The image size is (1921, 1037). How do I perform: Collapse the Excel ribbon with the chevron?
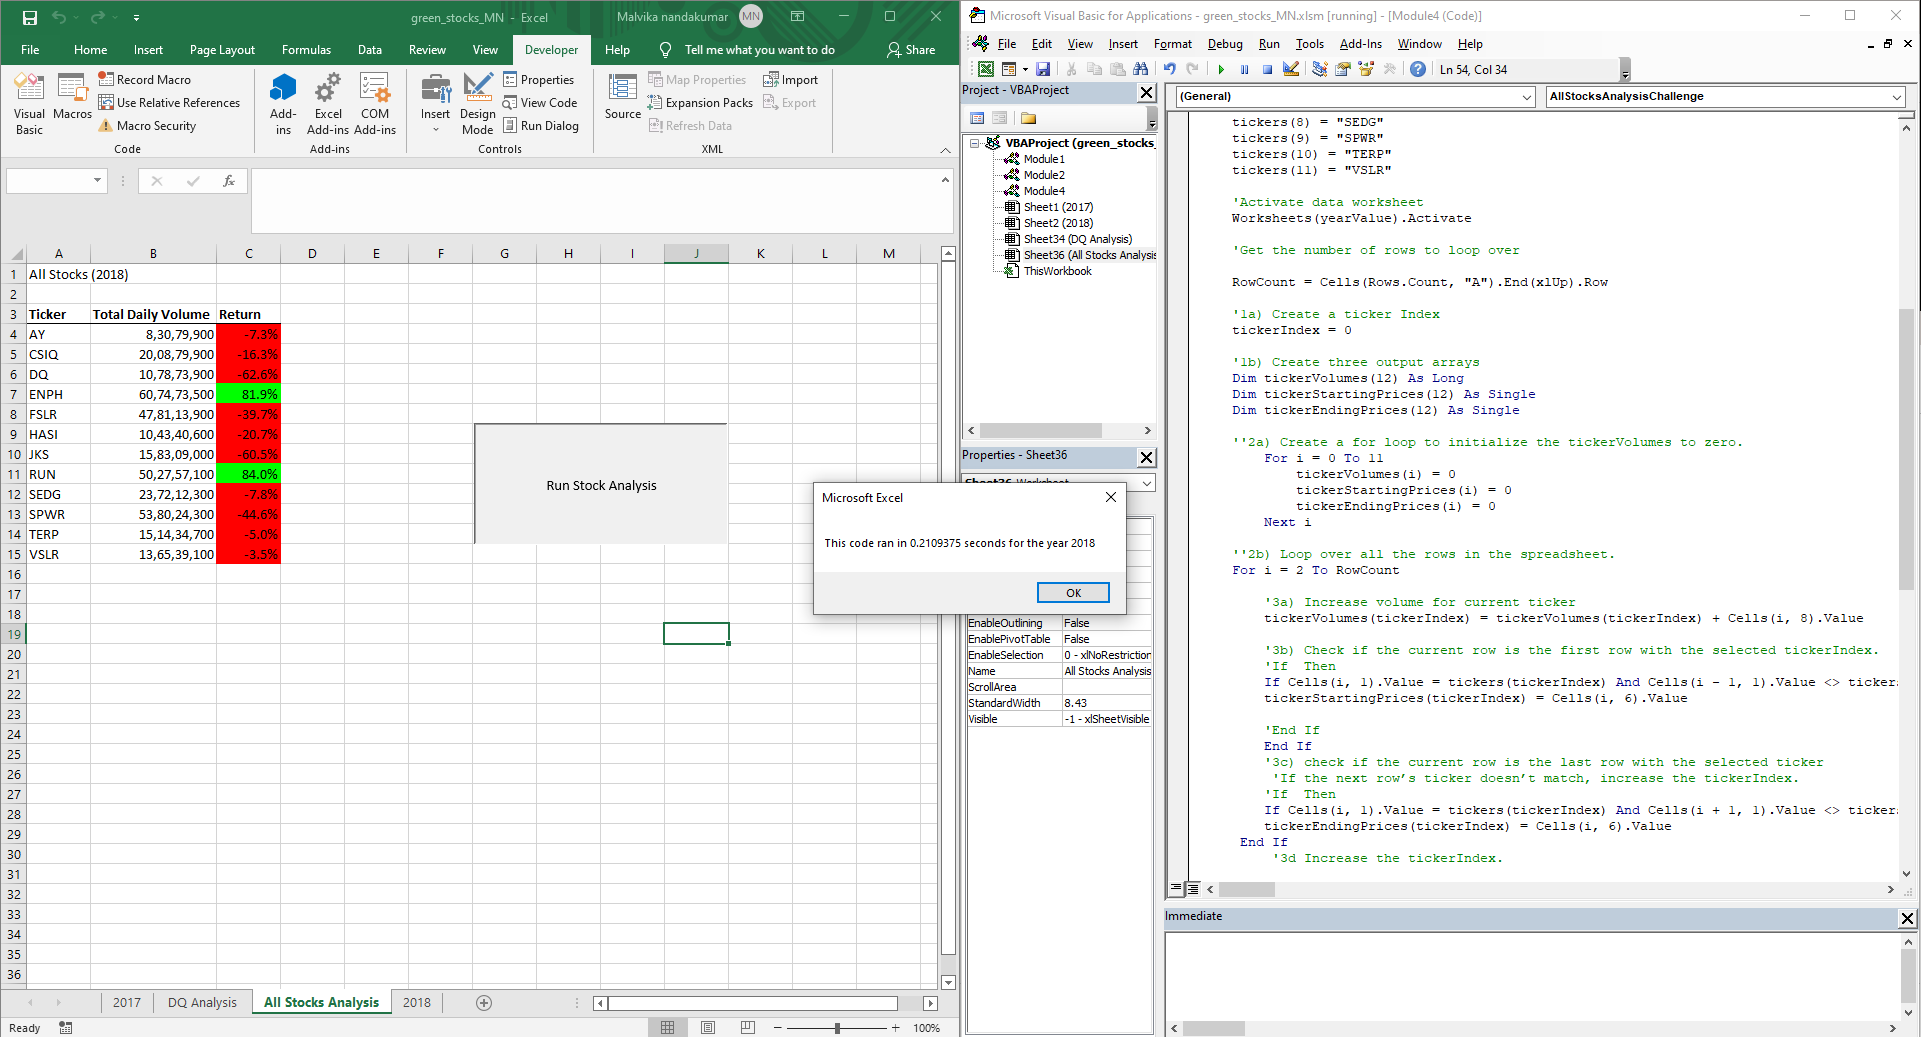coord(945,150)
